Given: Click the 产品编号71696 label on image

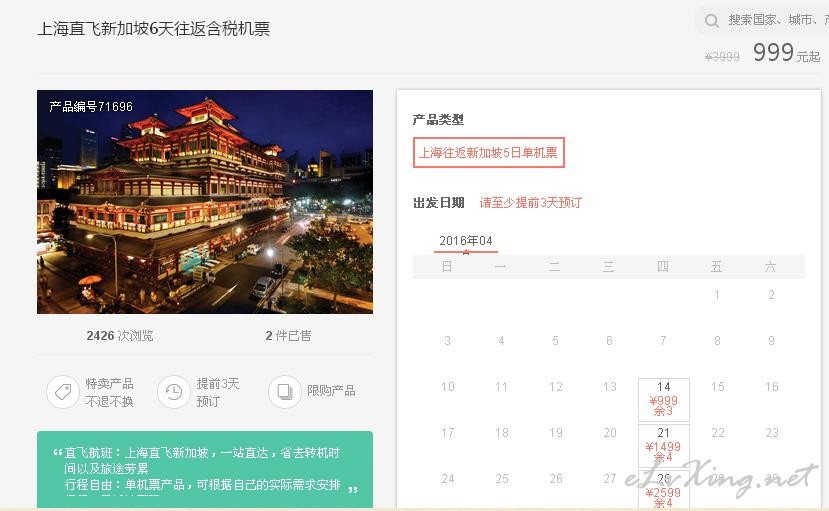Looking at the screenshot, I should click(91, 107).
